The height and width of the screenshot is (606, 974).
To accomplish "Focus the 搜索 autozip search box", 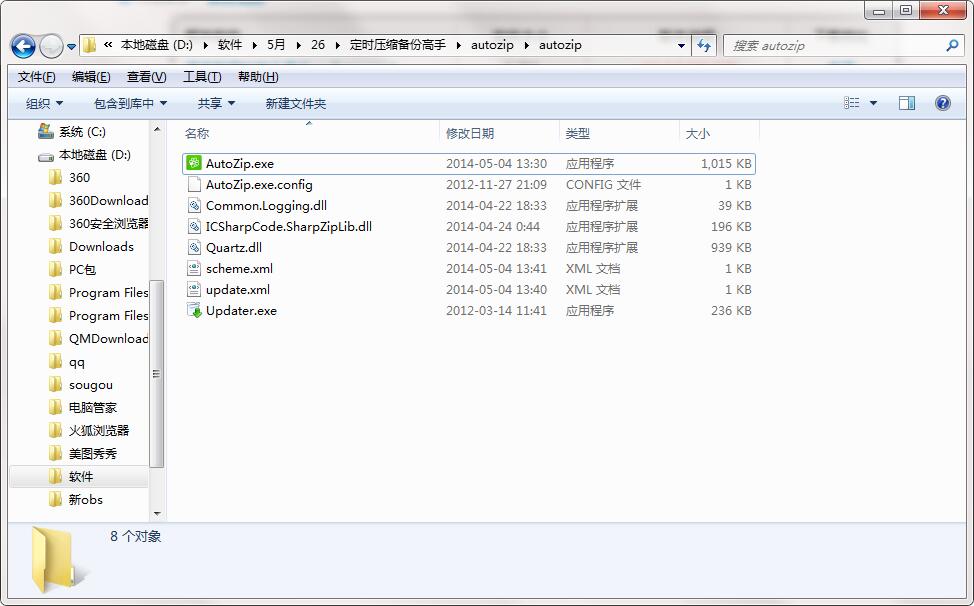I will (x=835, y=45).
